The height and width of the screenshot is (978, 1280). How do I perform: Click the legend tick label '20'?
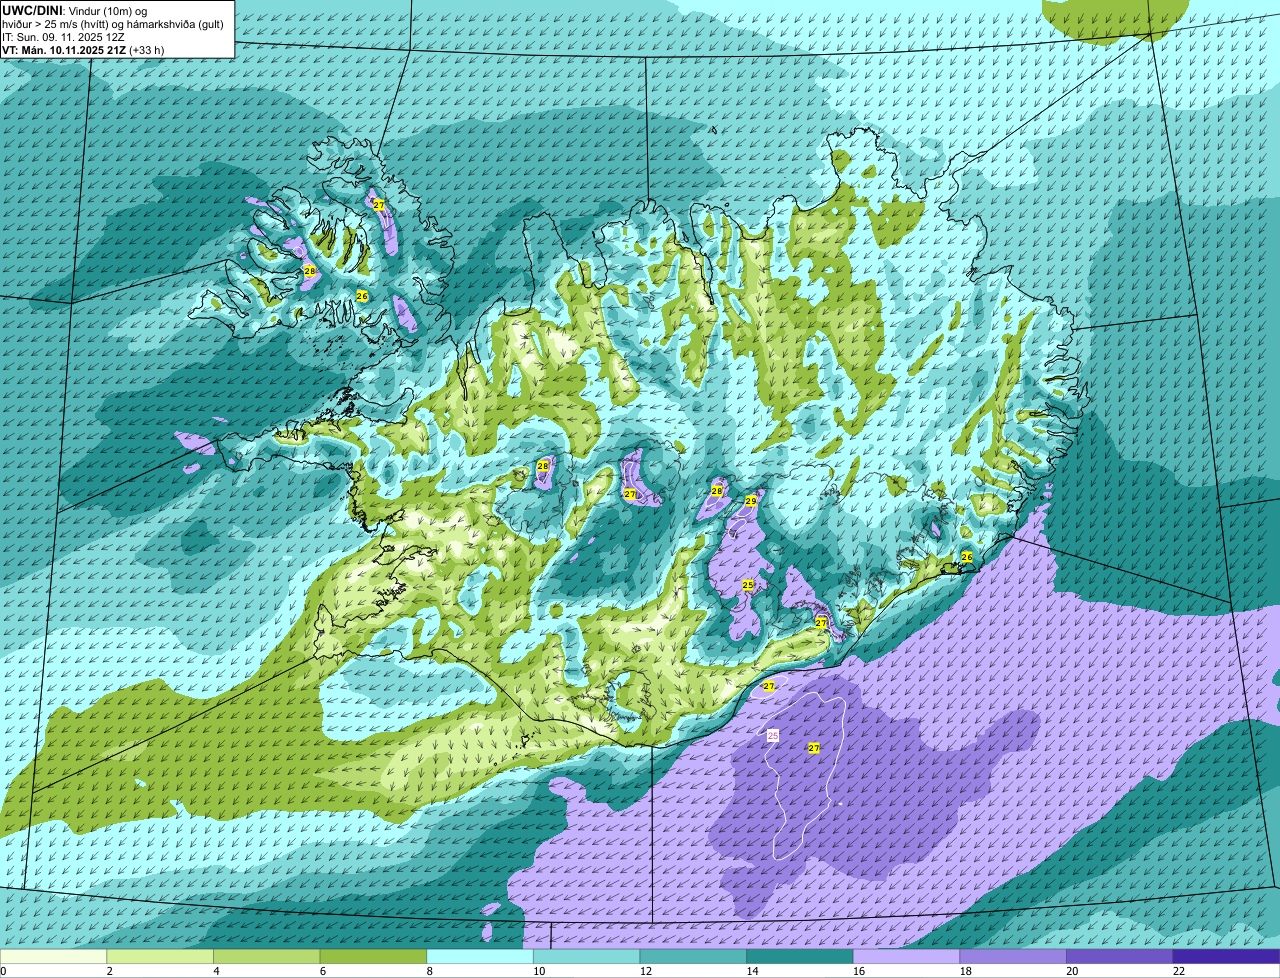click(1073, 971)
